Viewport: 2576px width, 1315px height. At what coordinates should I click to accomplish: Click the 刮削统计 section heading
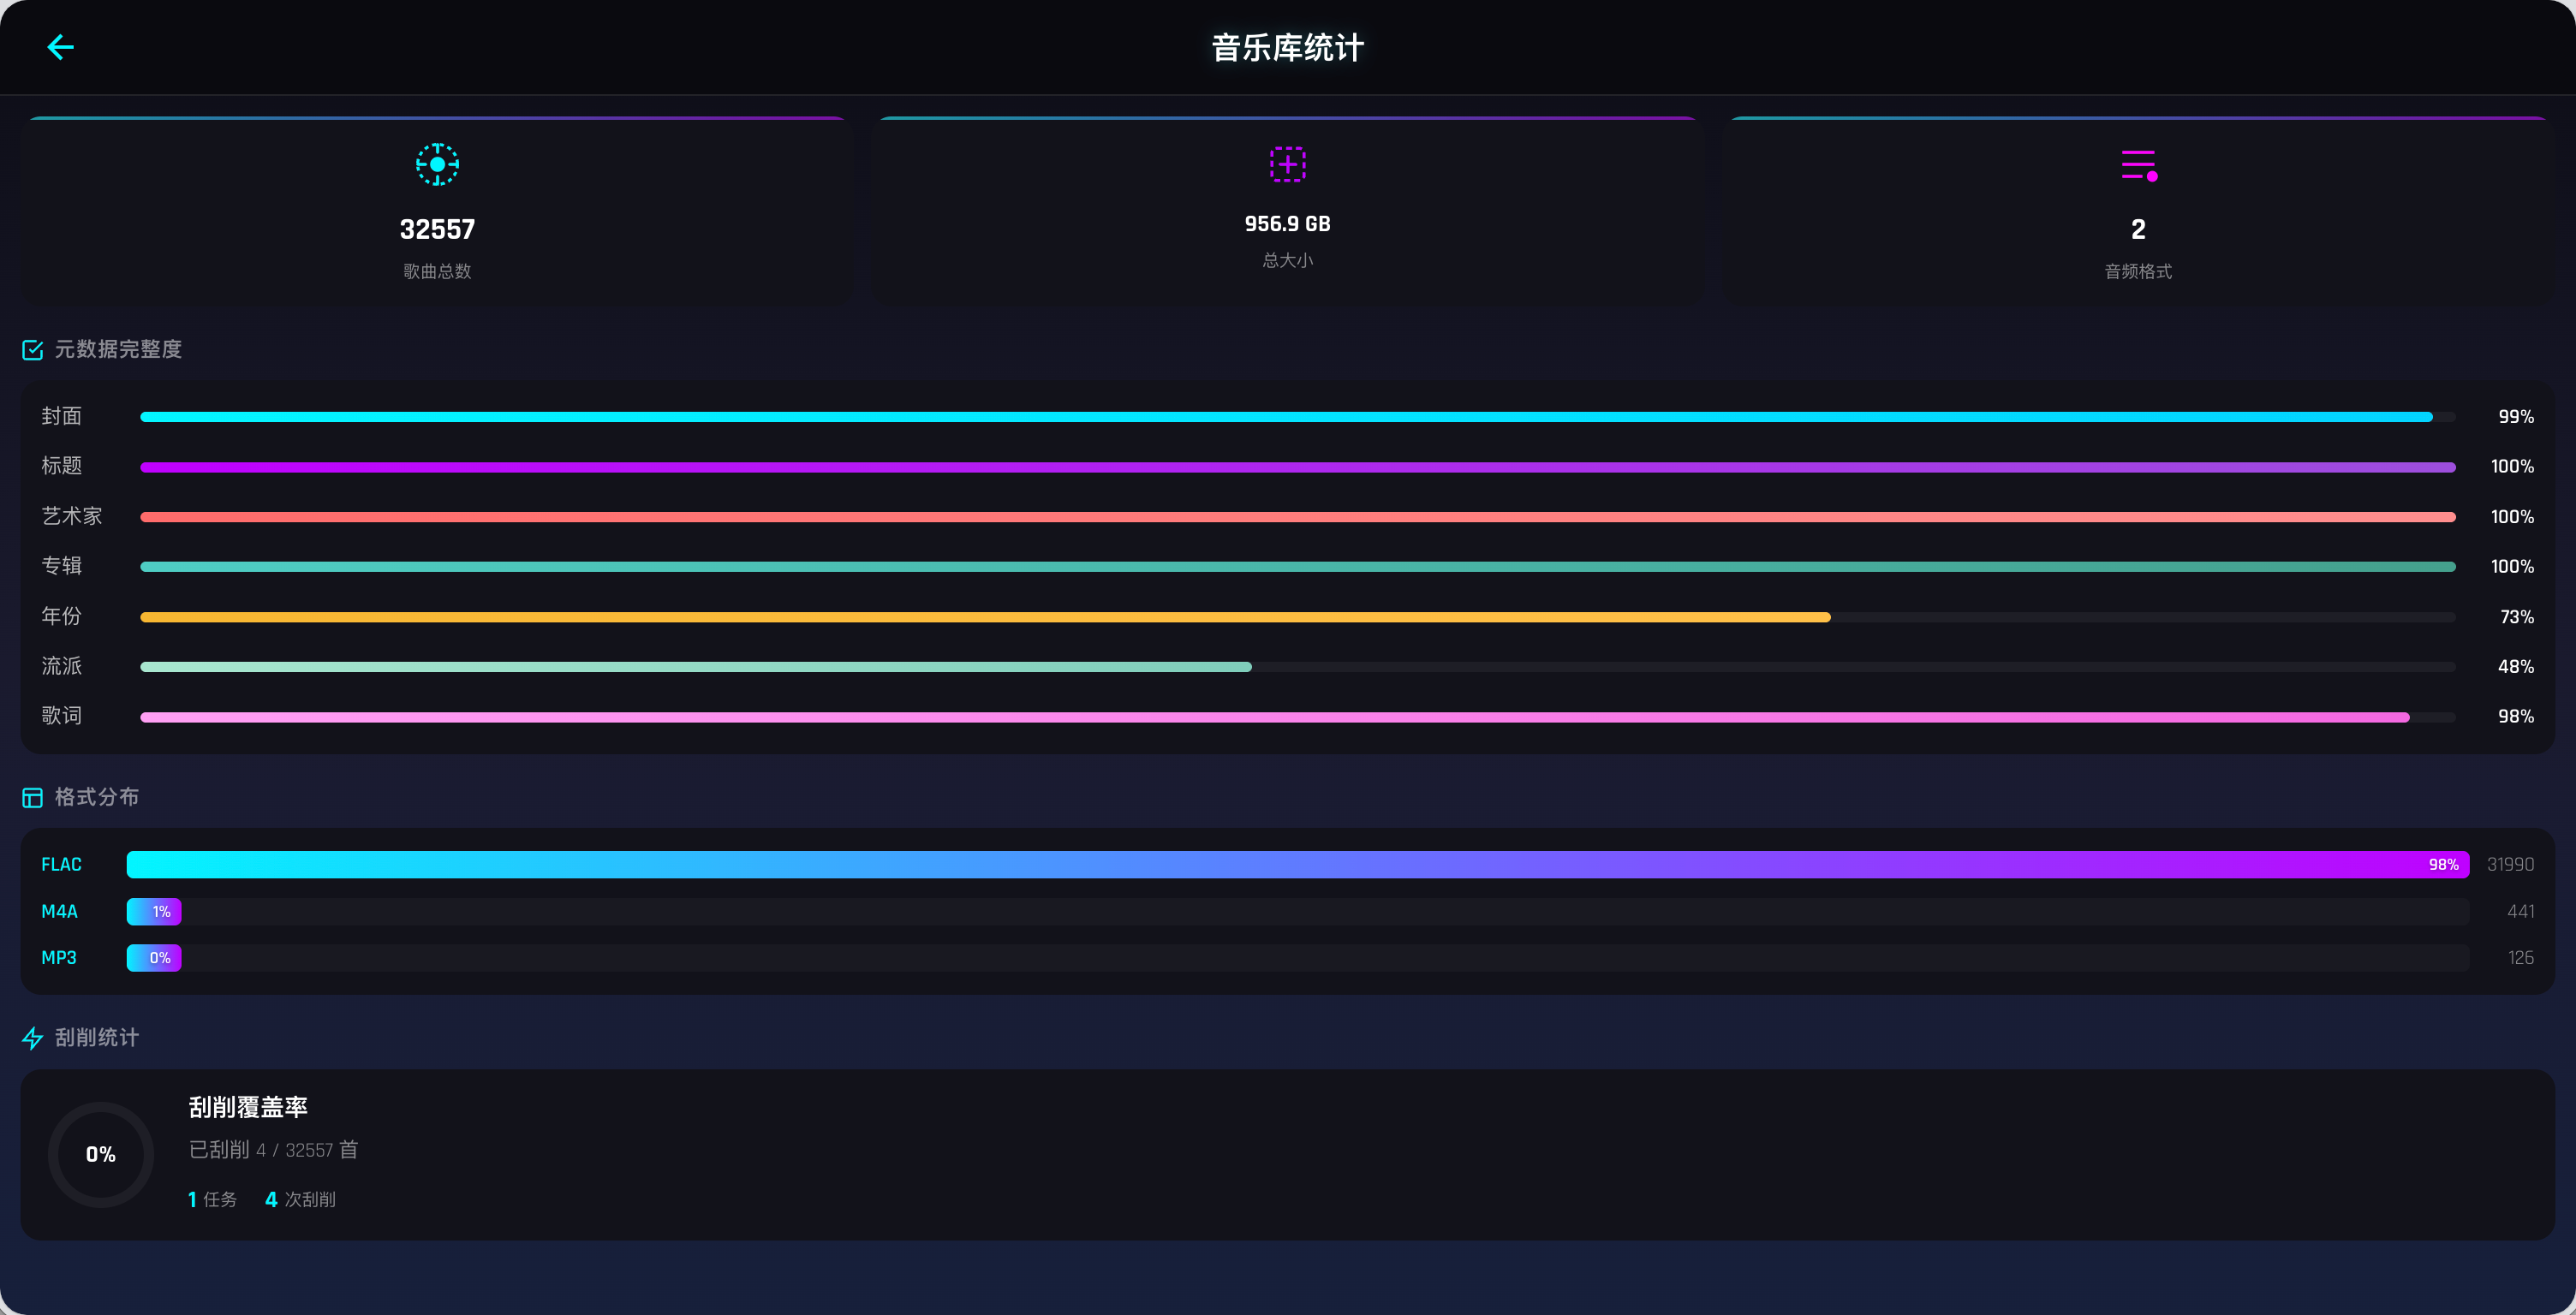pyautogui.click(x=97, y=1038)
